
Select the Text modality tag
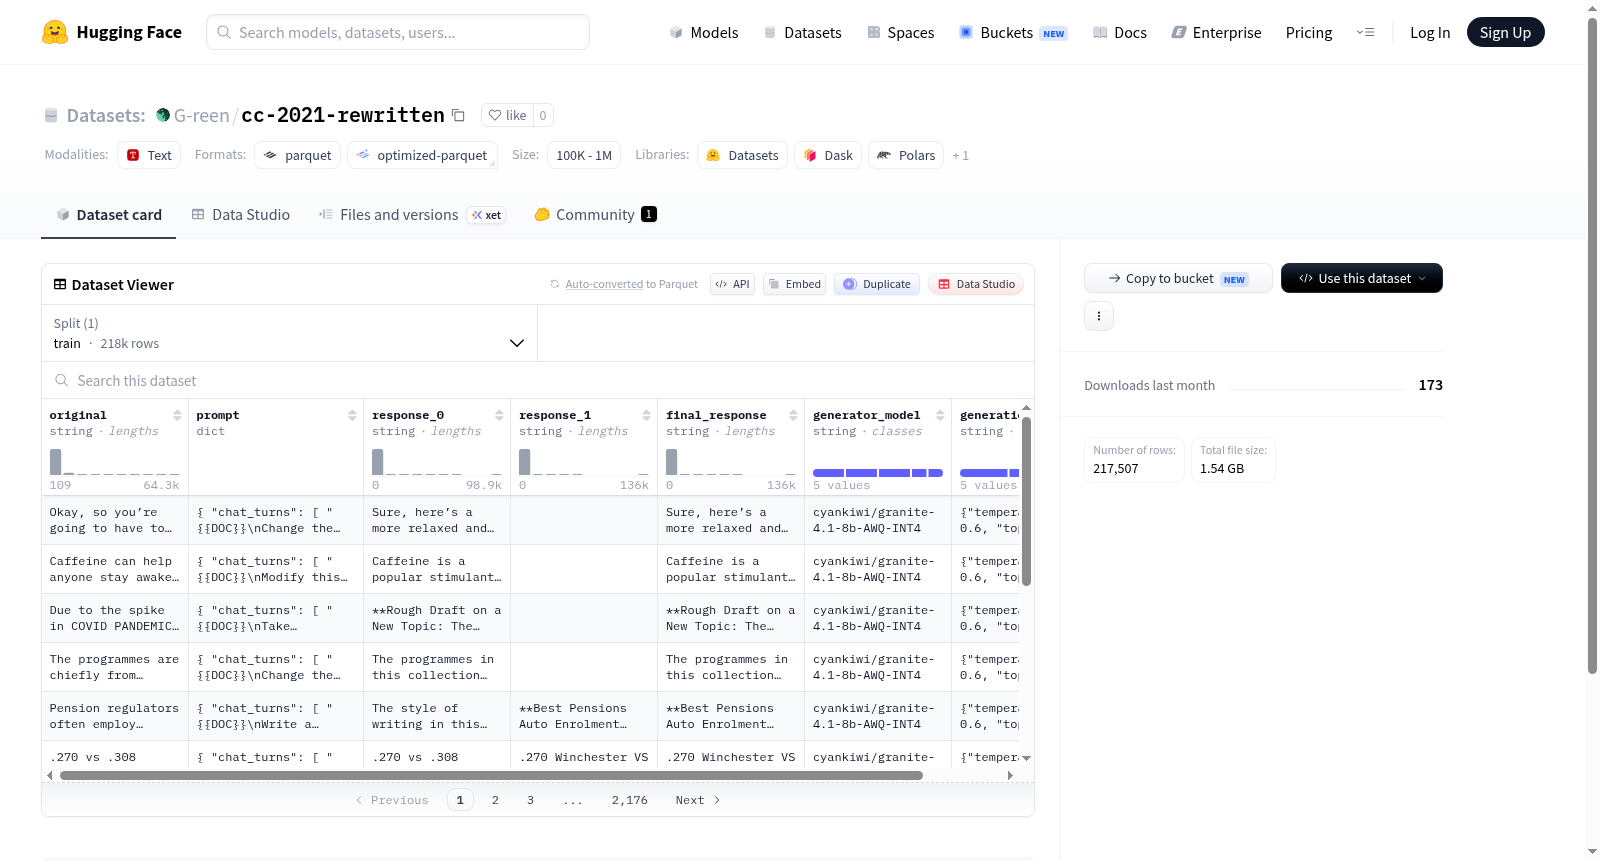149,155
